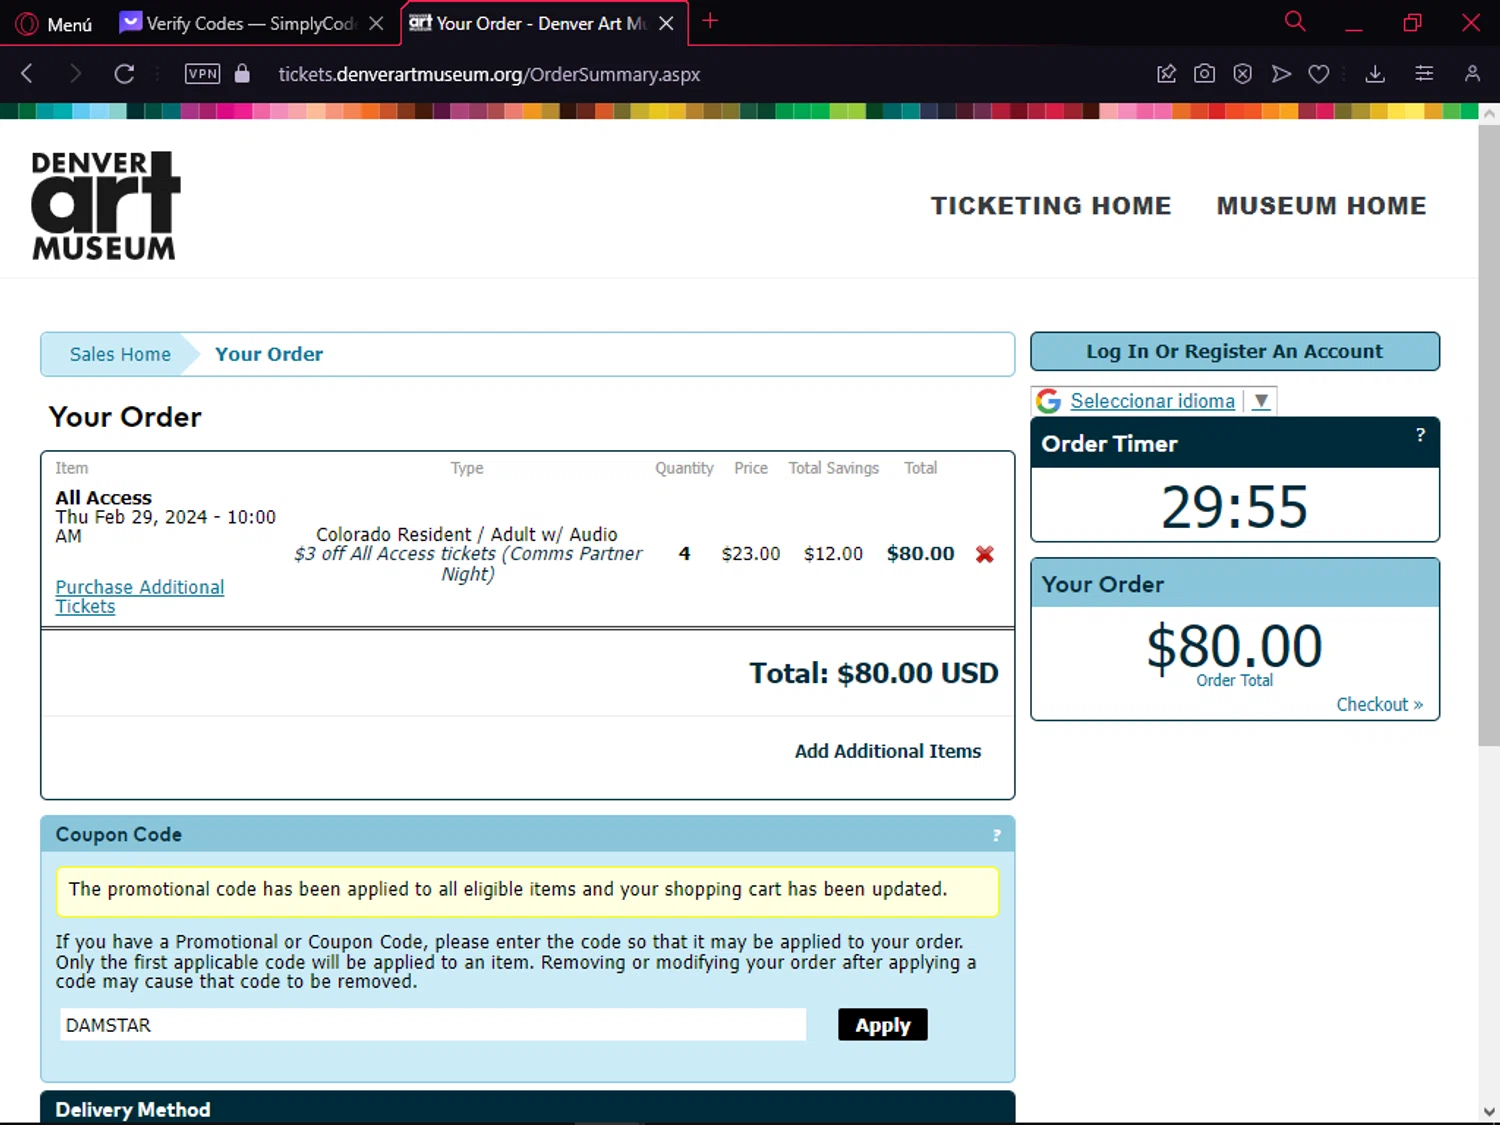The height and width of the screenshot is (1125, 1500).
Task: Switch to Verify Codes SimplyCodes tab
Action: 237,23
